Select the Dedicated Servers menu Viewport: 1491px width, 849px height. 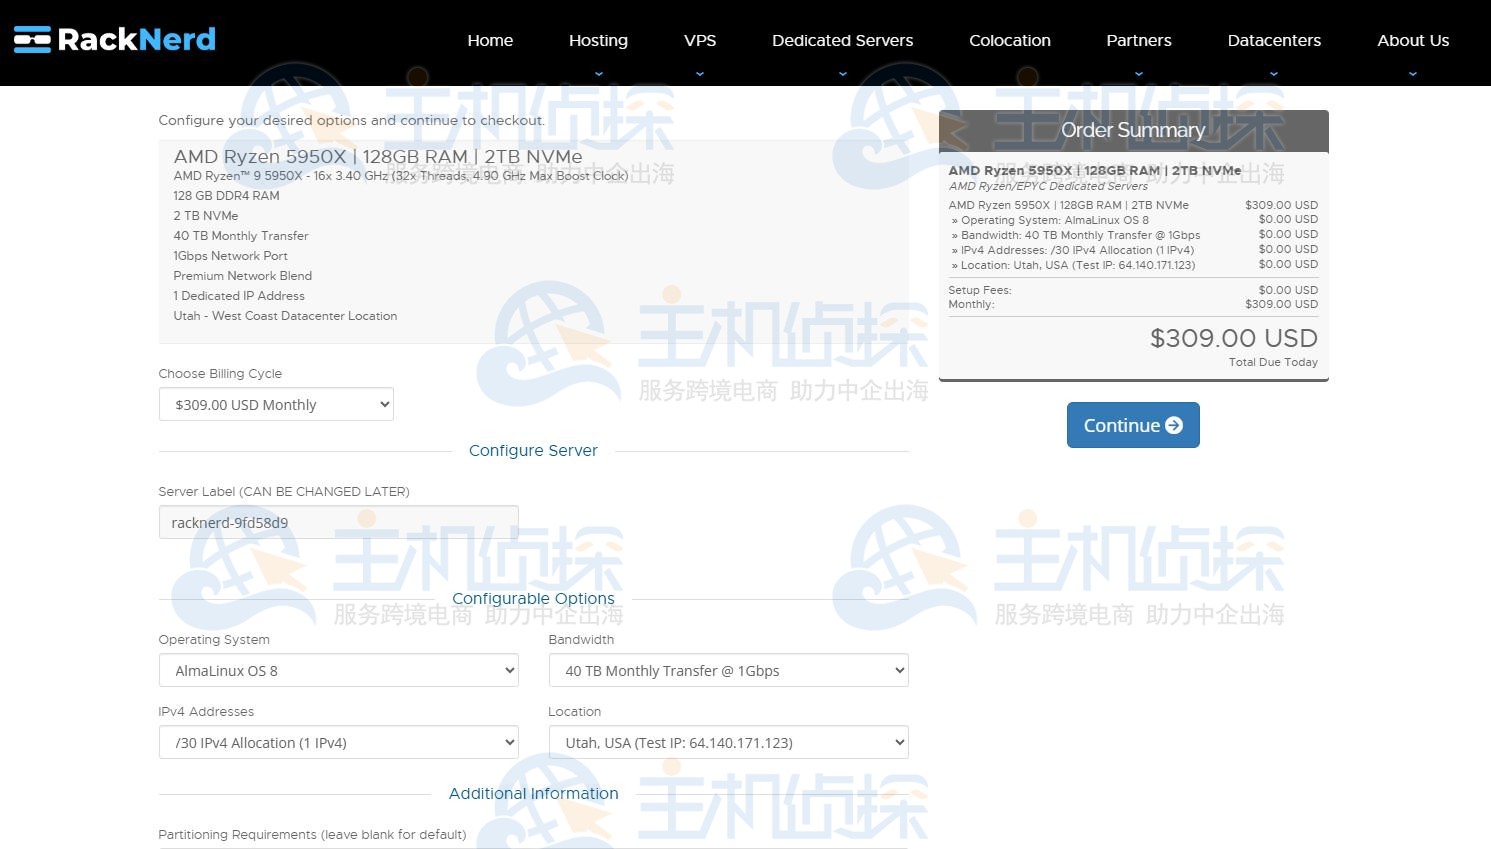click(843, 41)
